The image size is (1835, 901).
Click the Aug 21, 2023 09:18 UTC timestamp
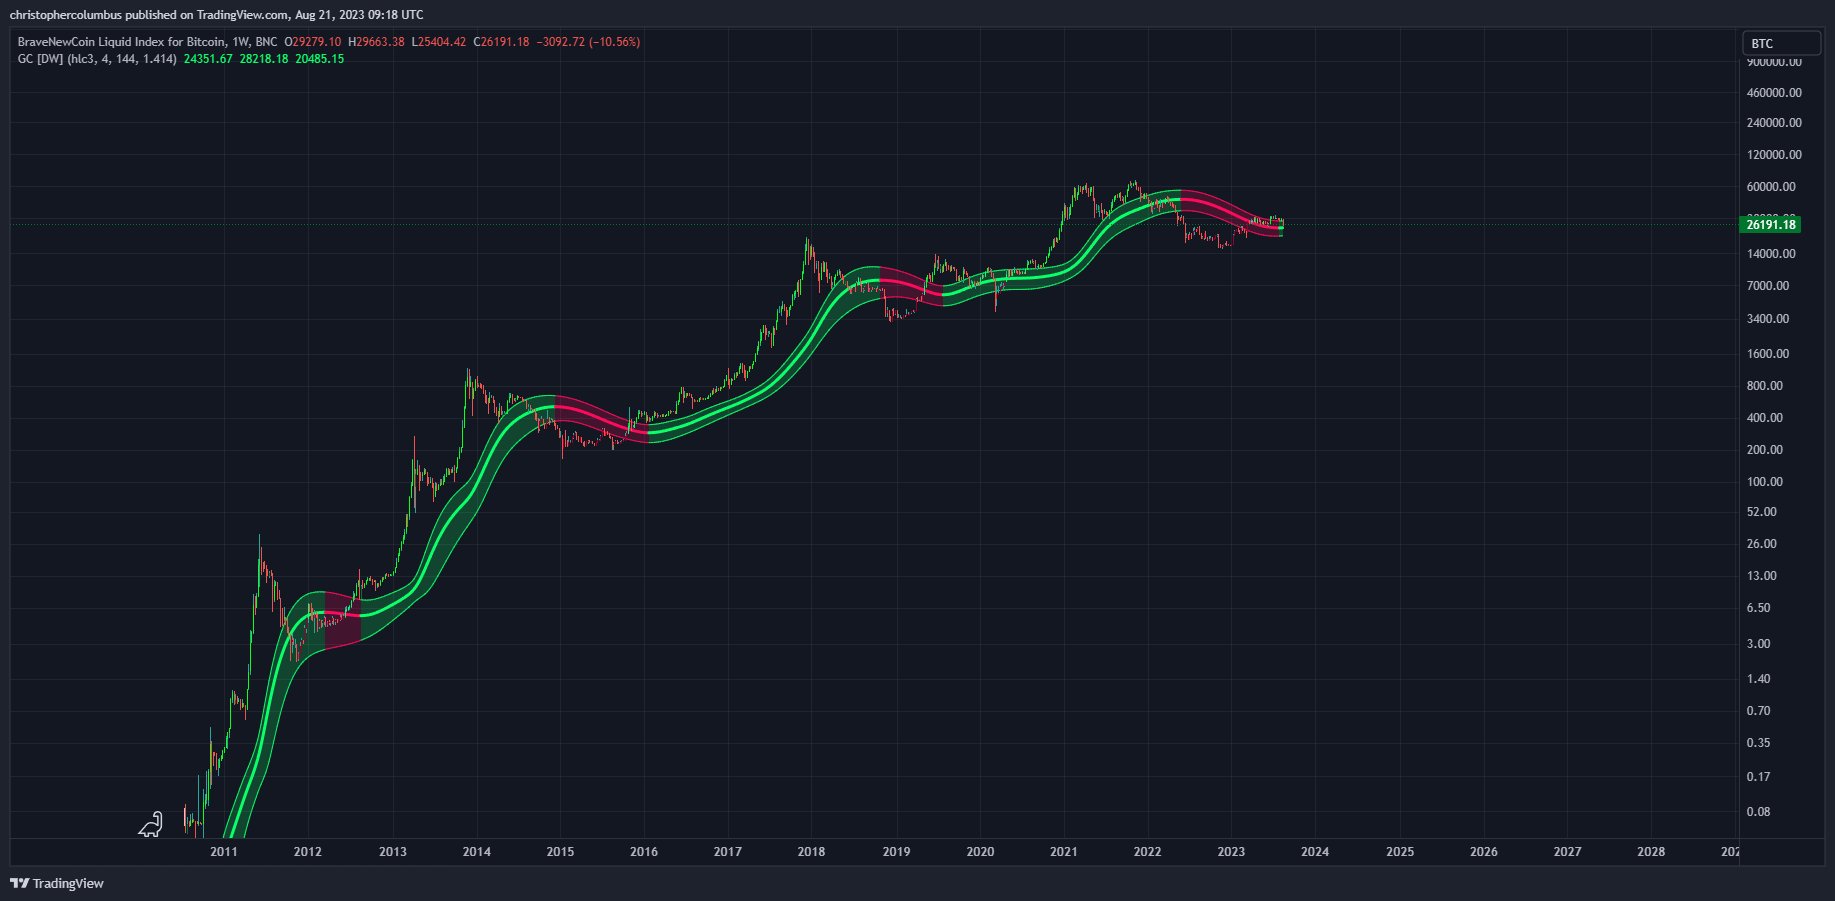click(359, 14)
